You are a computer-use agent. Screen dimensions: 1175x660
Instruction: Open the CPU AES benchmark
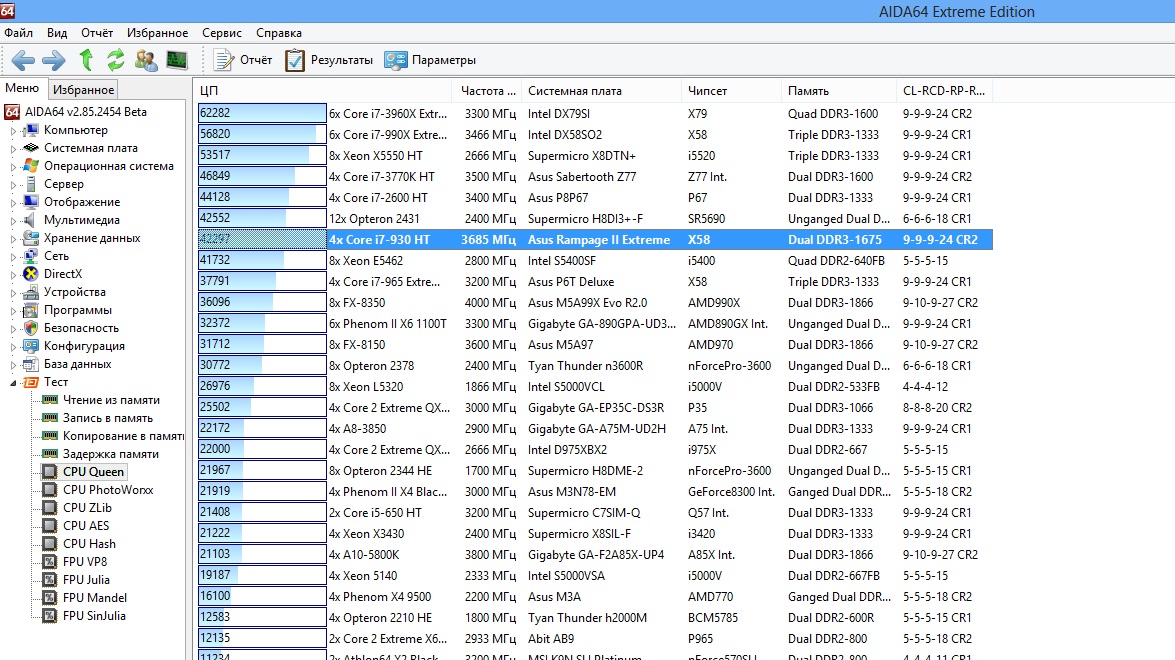(x=86, y=526)
